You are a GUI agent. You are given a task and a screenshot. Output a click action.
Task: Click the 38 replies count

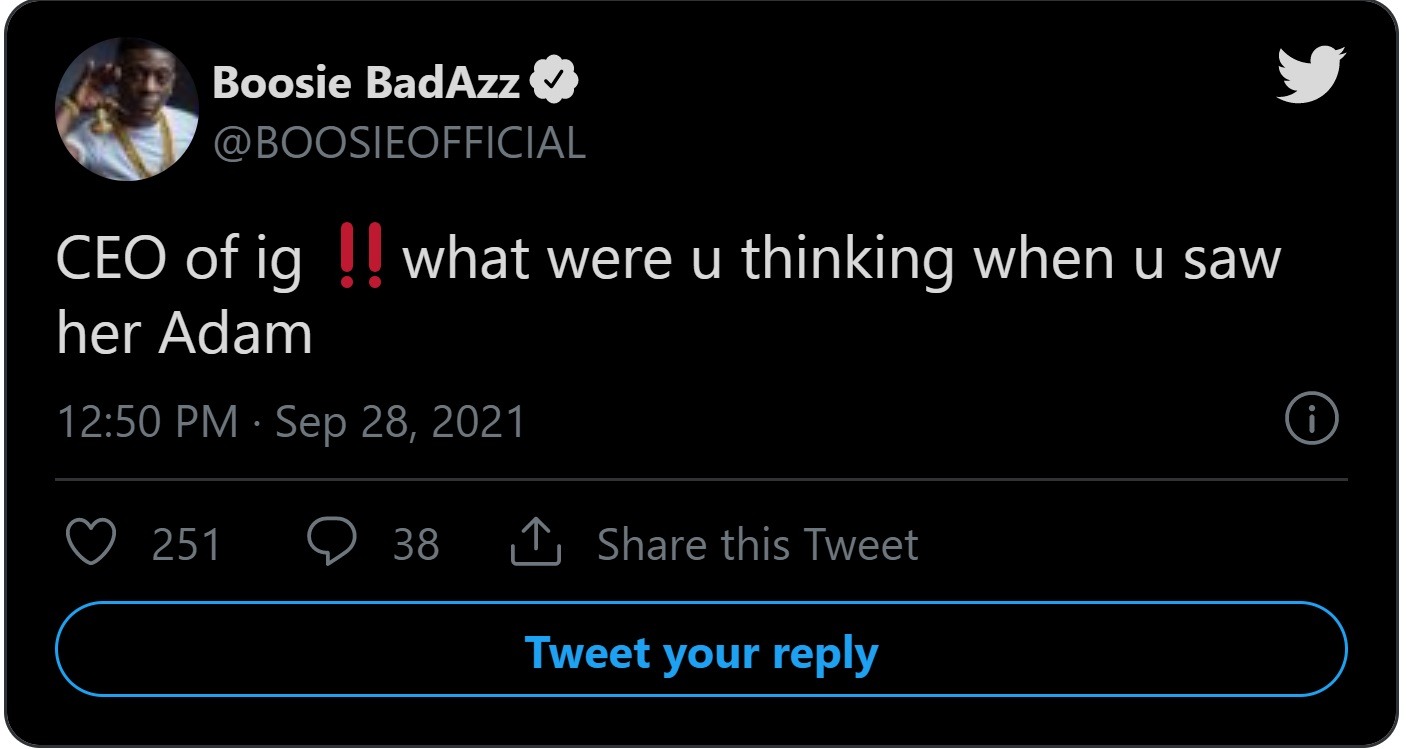tap(416, 545)
